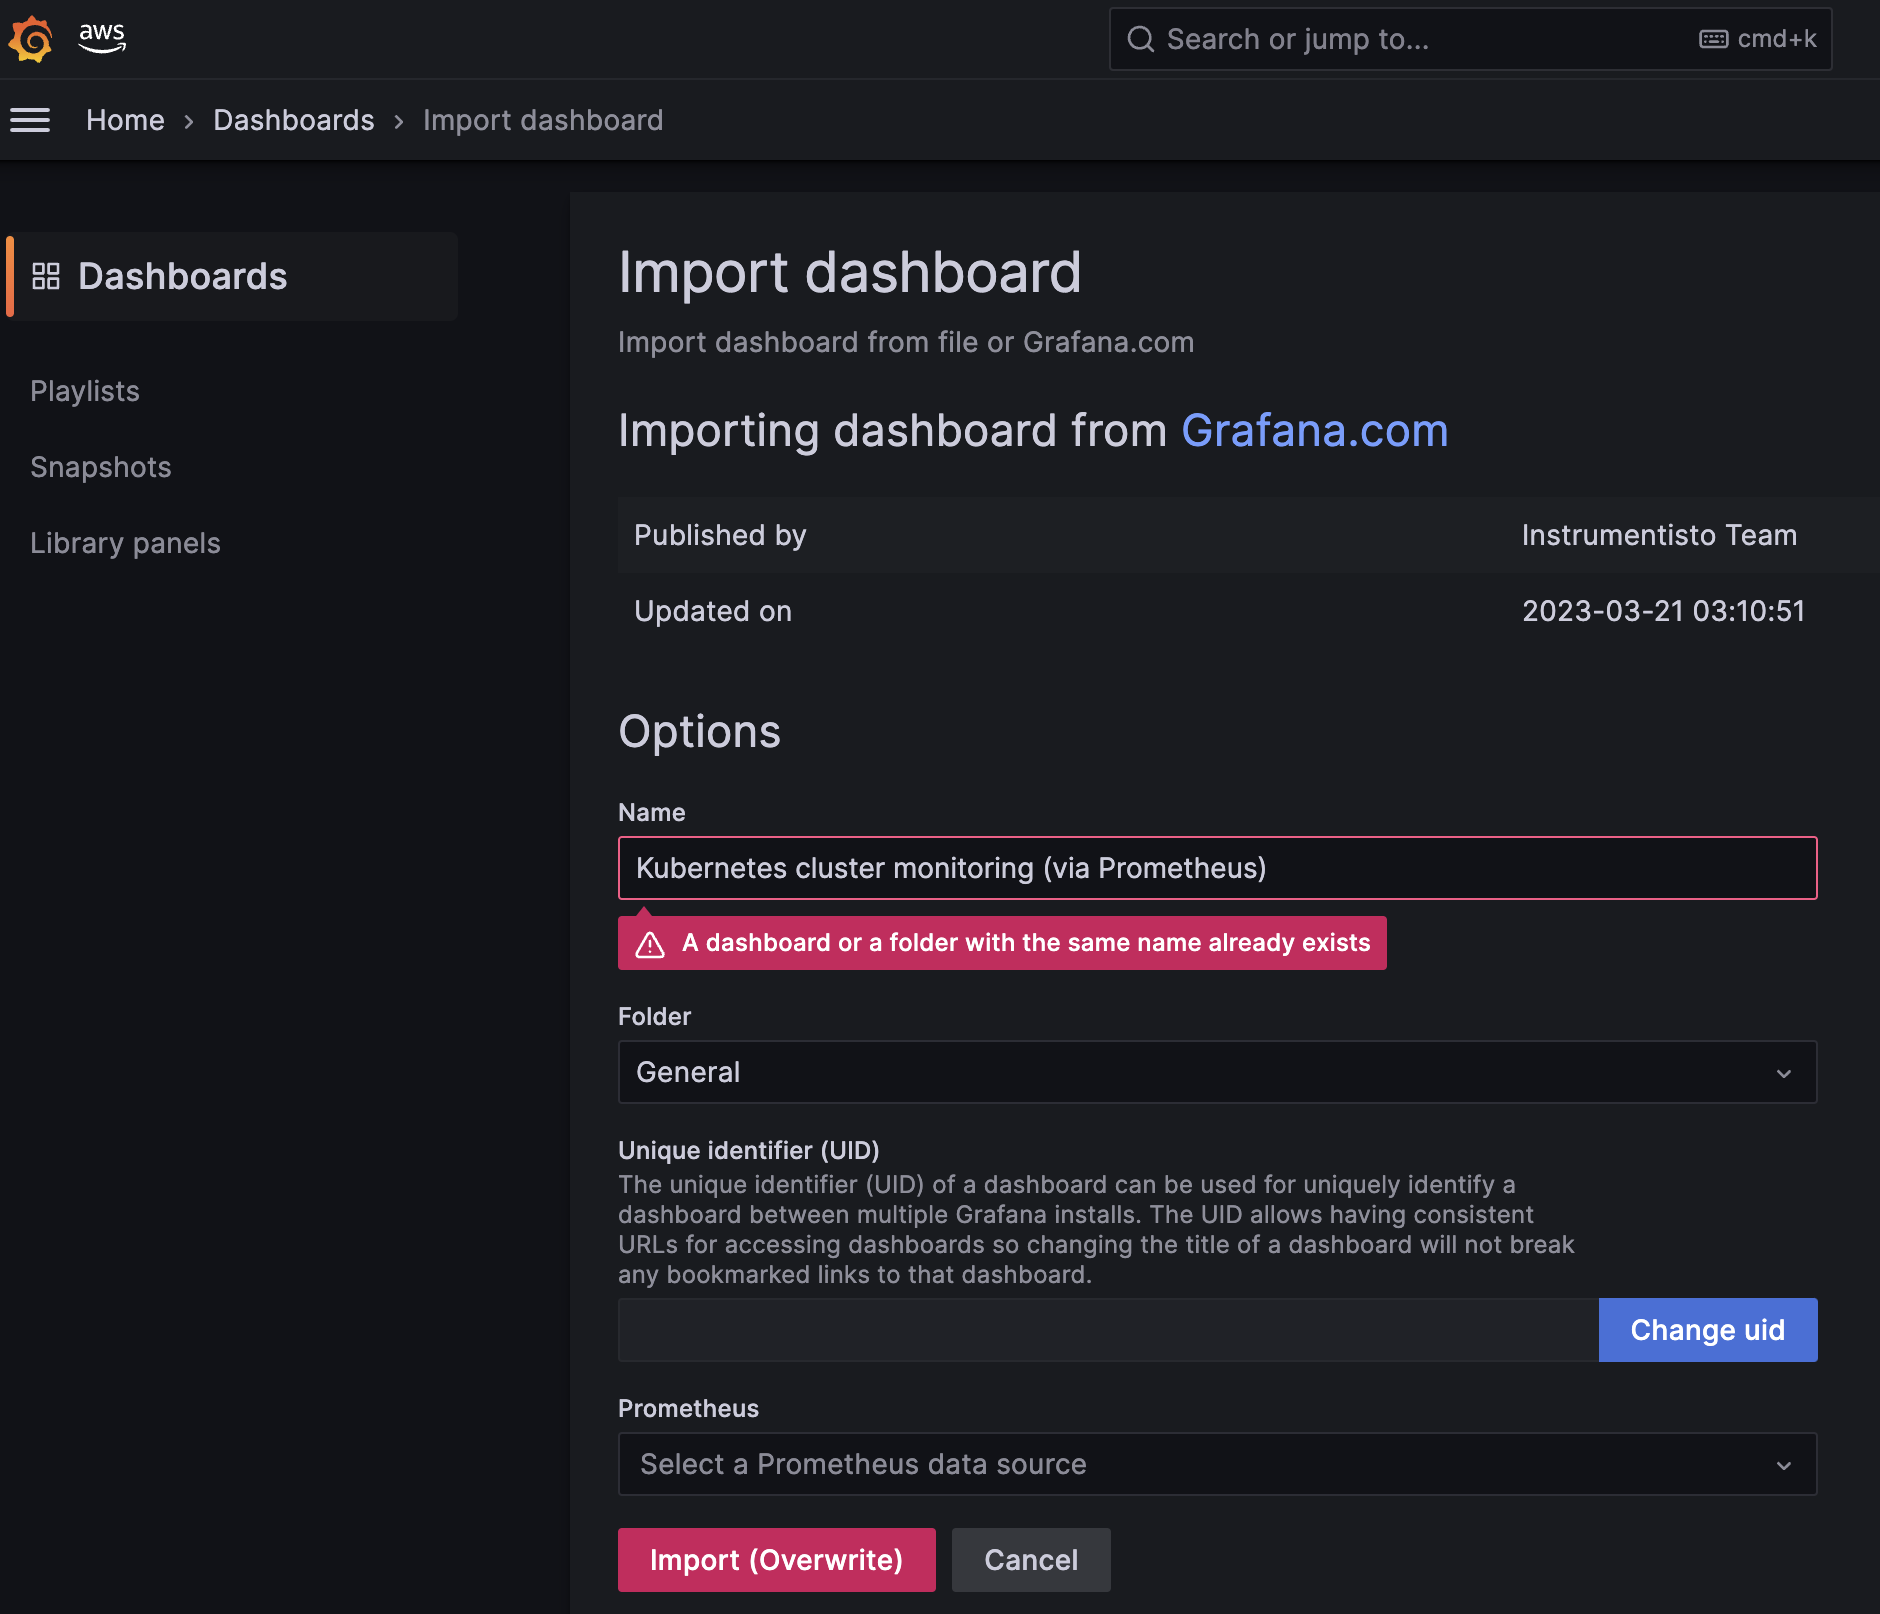The height and width of the screenshot is (1614, 1880).
Task: Click the Home breadcrumb separator chevron
Action: coord(189,121)
